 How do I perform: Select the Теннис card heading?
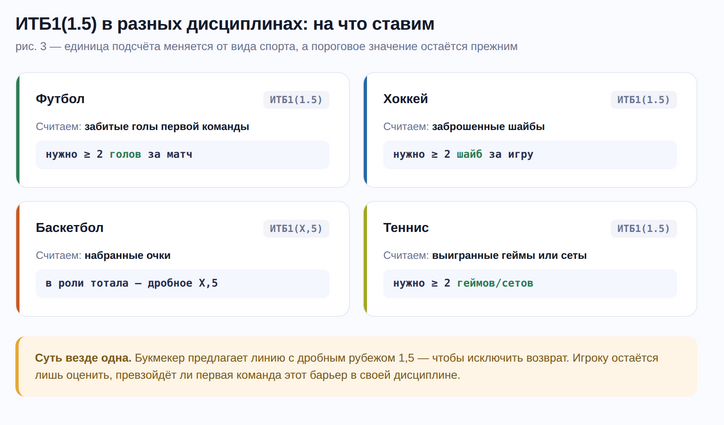pos(406,228)
